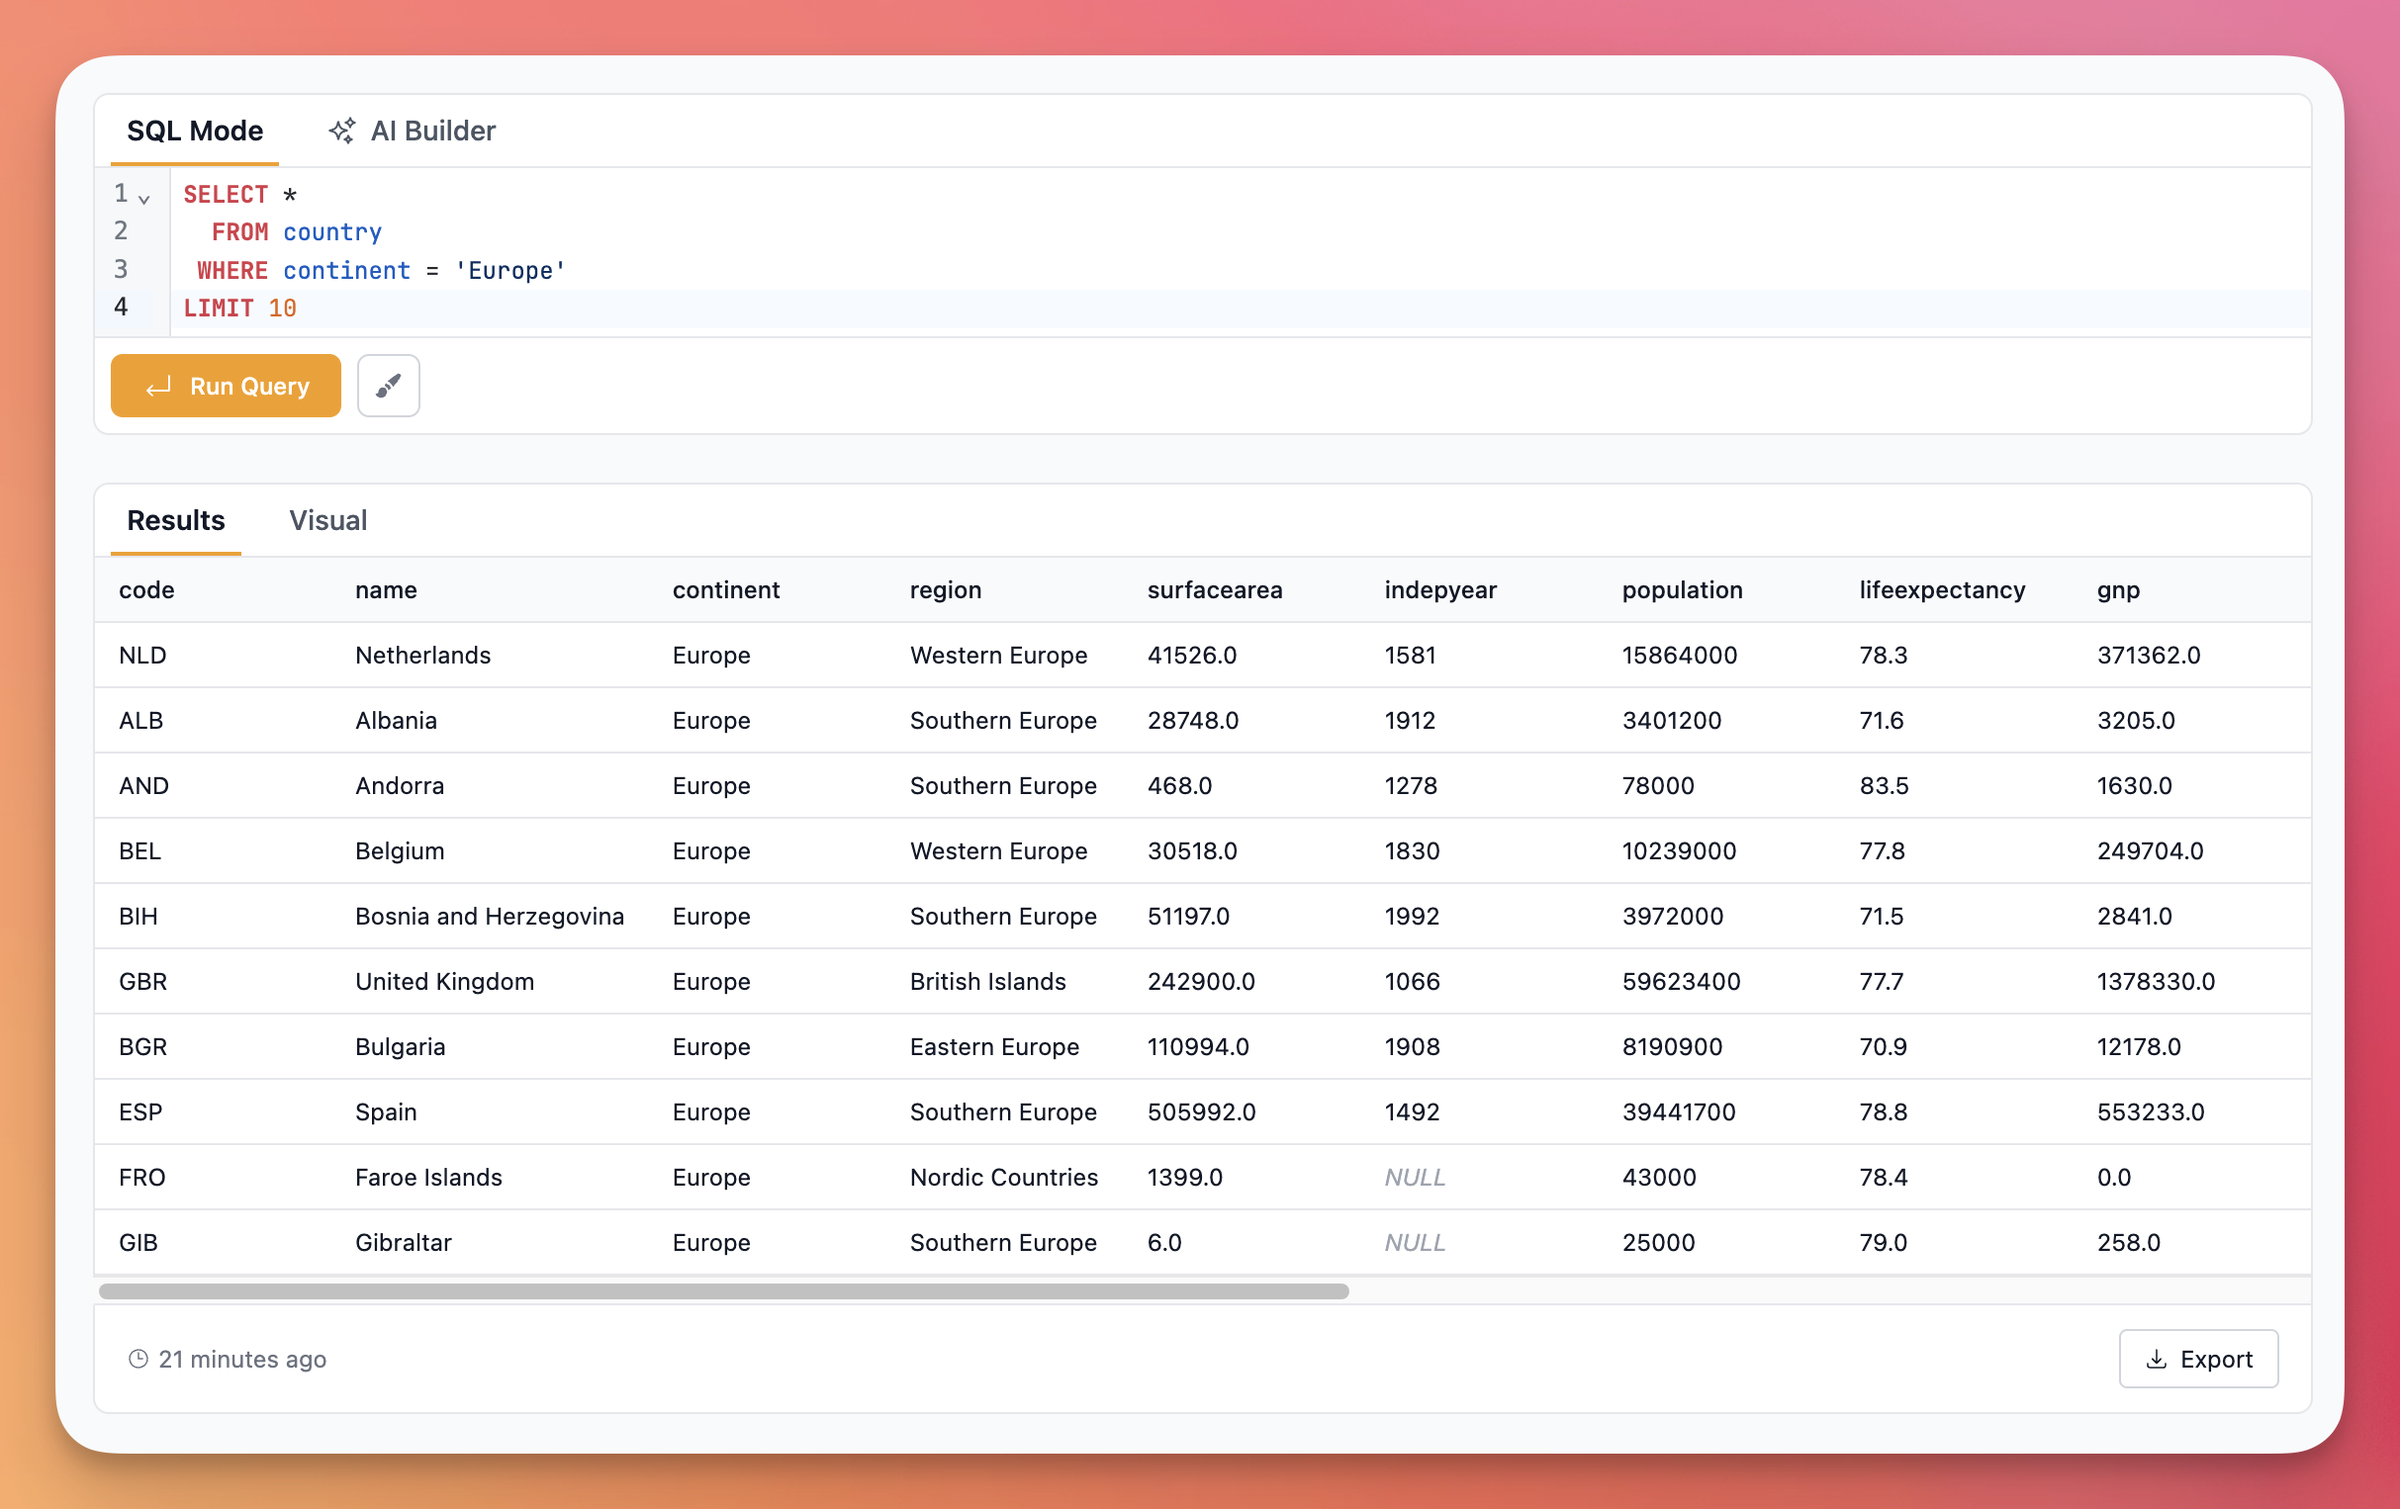The height and width of the screenshot is (1509, 2400).
Task: Click the download icon on Export
Action: pos(2156,1358)
